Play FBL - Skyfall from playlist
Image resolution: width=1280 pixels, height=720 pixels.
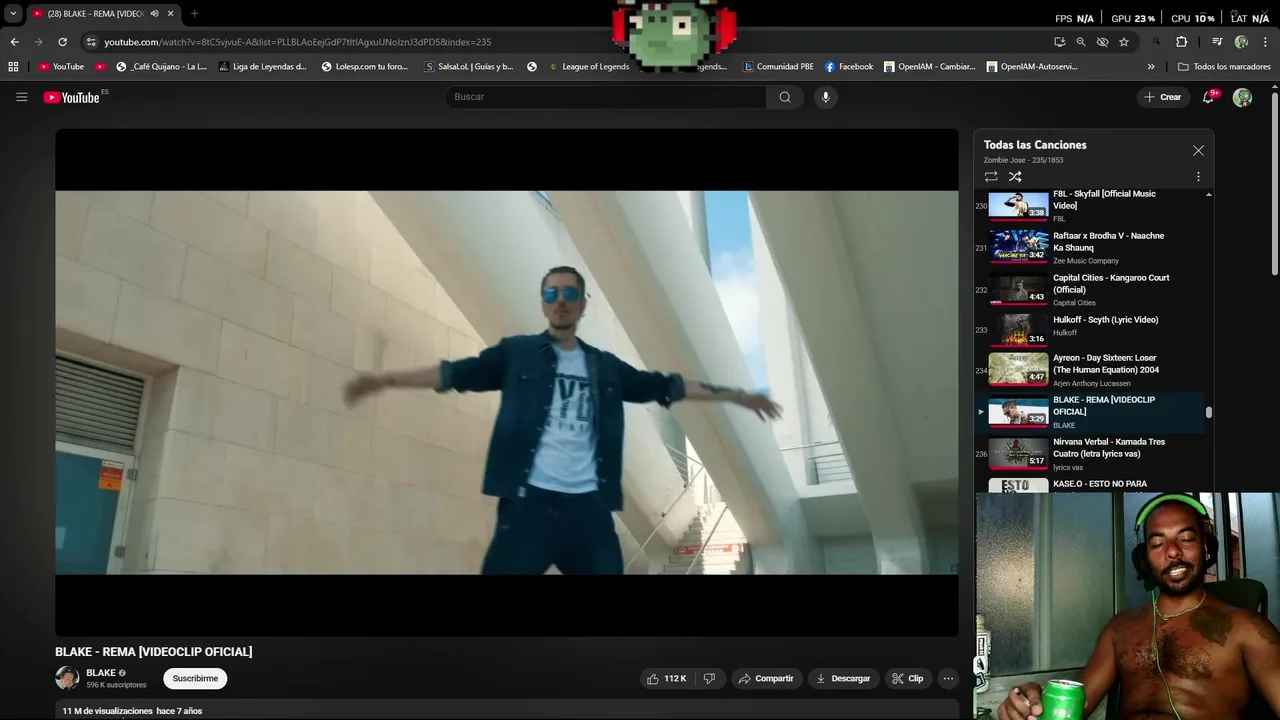(x=1089, y=206)
